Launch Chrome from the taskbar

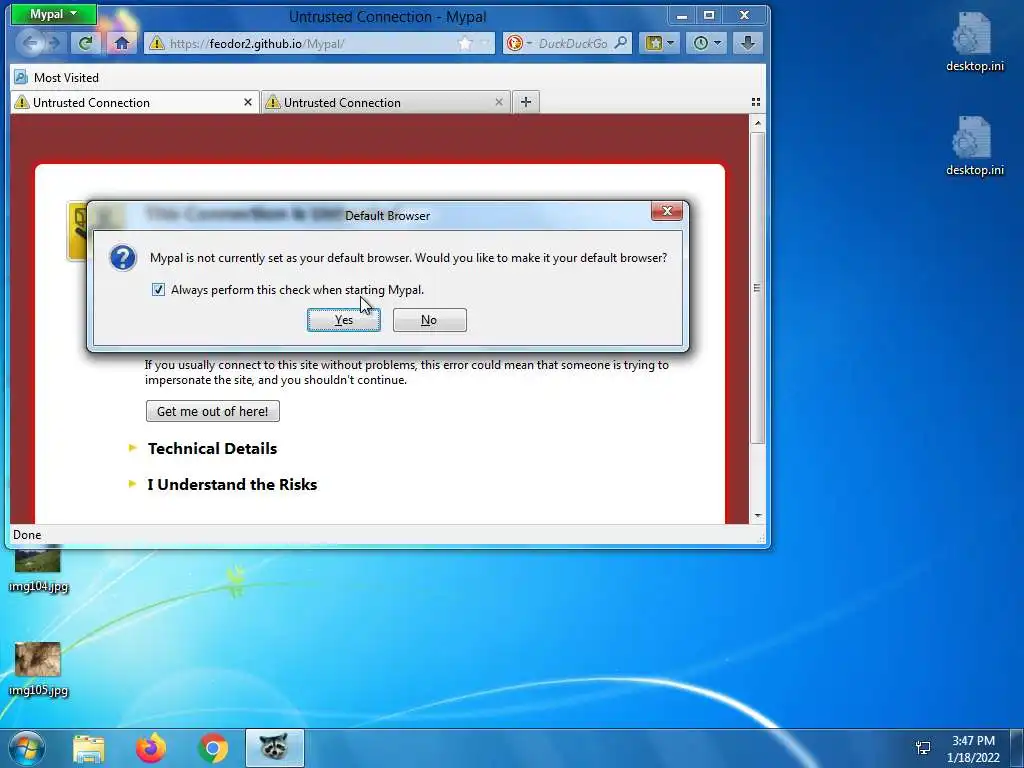pos(212,748)
